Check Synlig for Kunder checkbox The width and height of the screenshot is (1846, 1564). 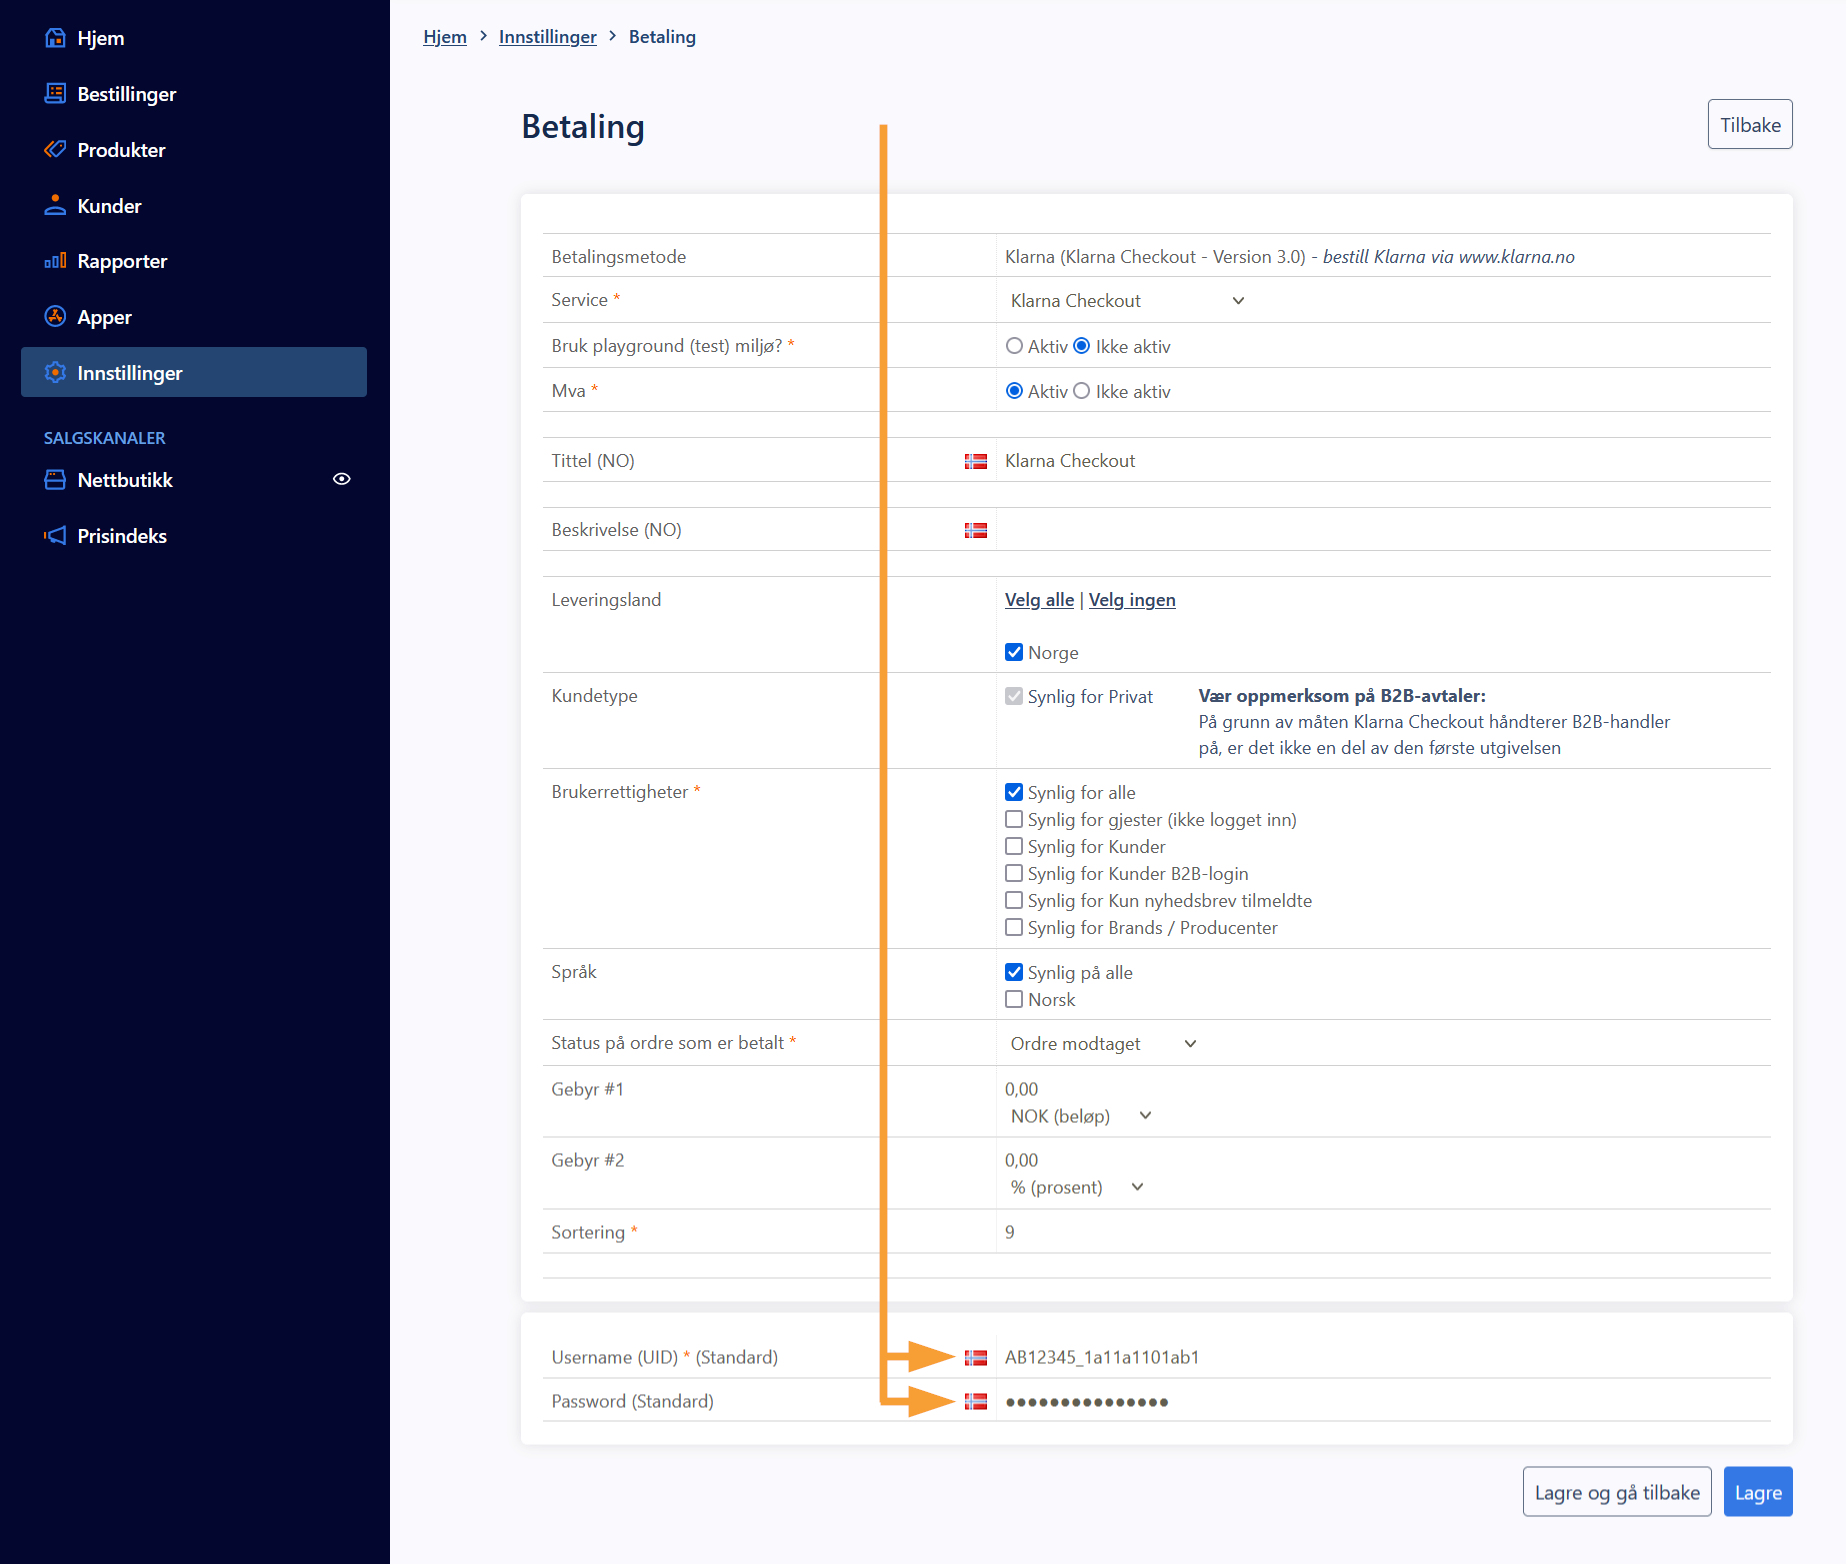click(1014, 846)
